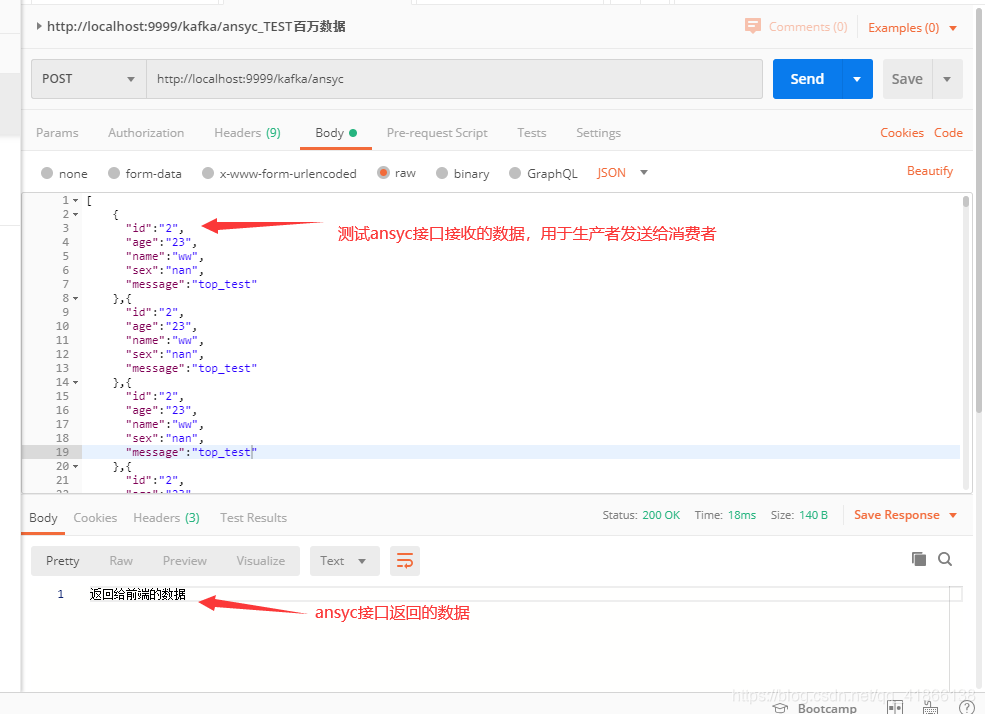Click the Comments (0) link
The height and width of the screenshot is (714, 985).
(808, 27)
